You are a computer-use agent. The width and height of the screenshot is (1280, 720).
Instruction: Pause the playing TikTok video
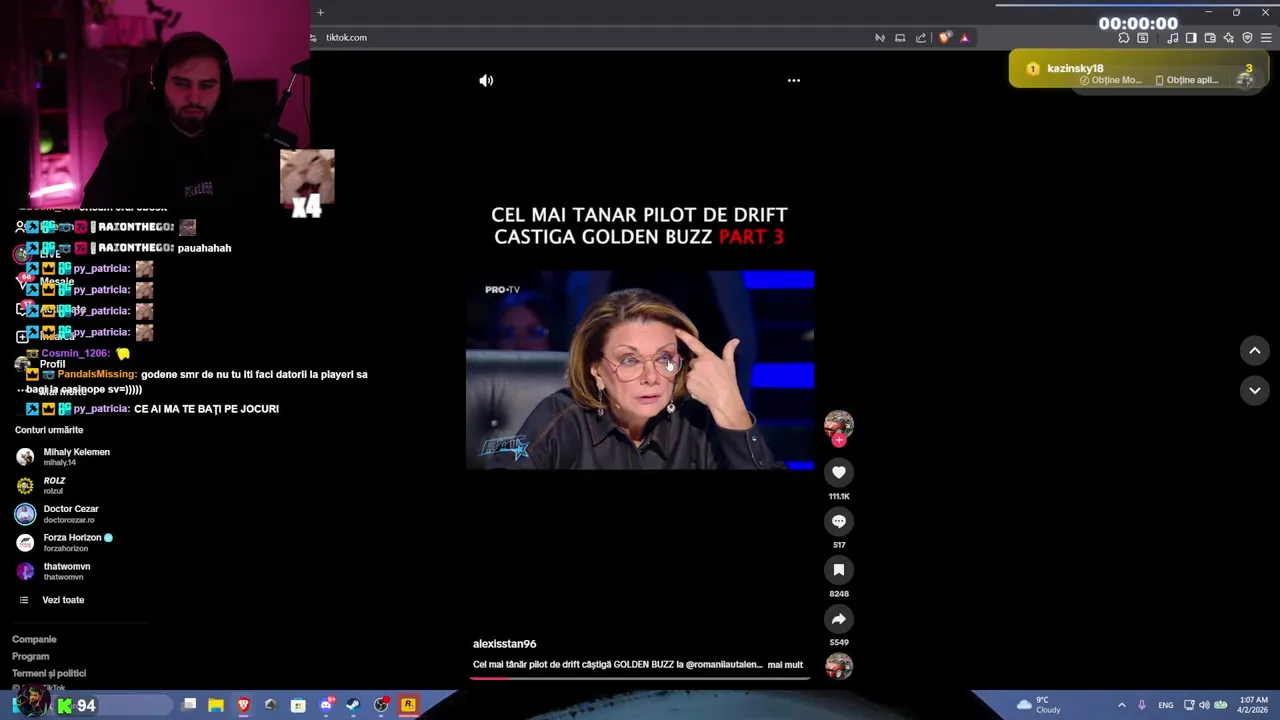(x=640, y=369)
